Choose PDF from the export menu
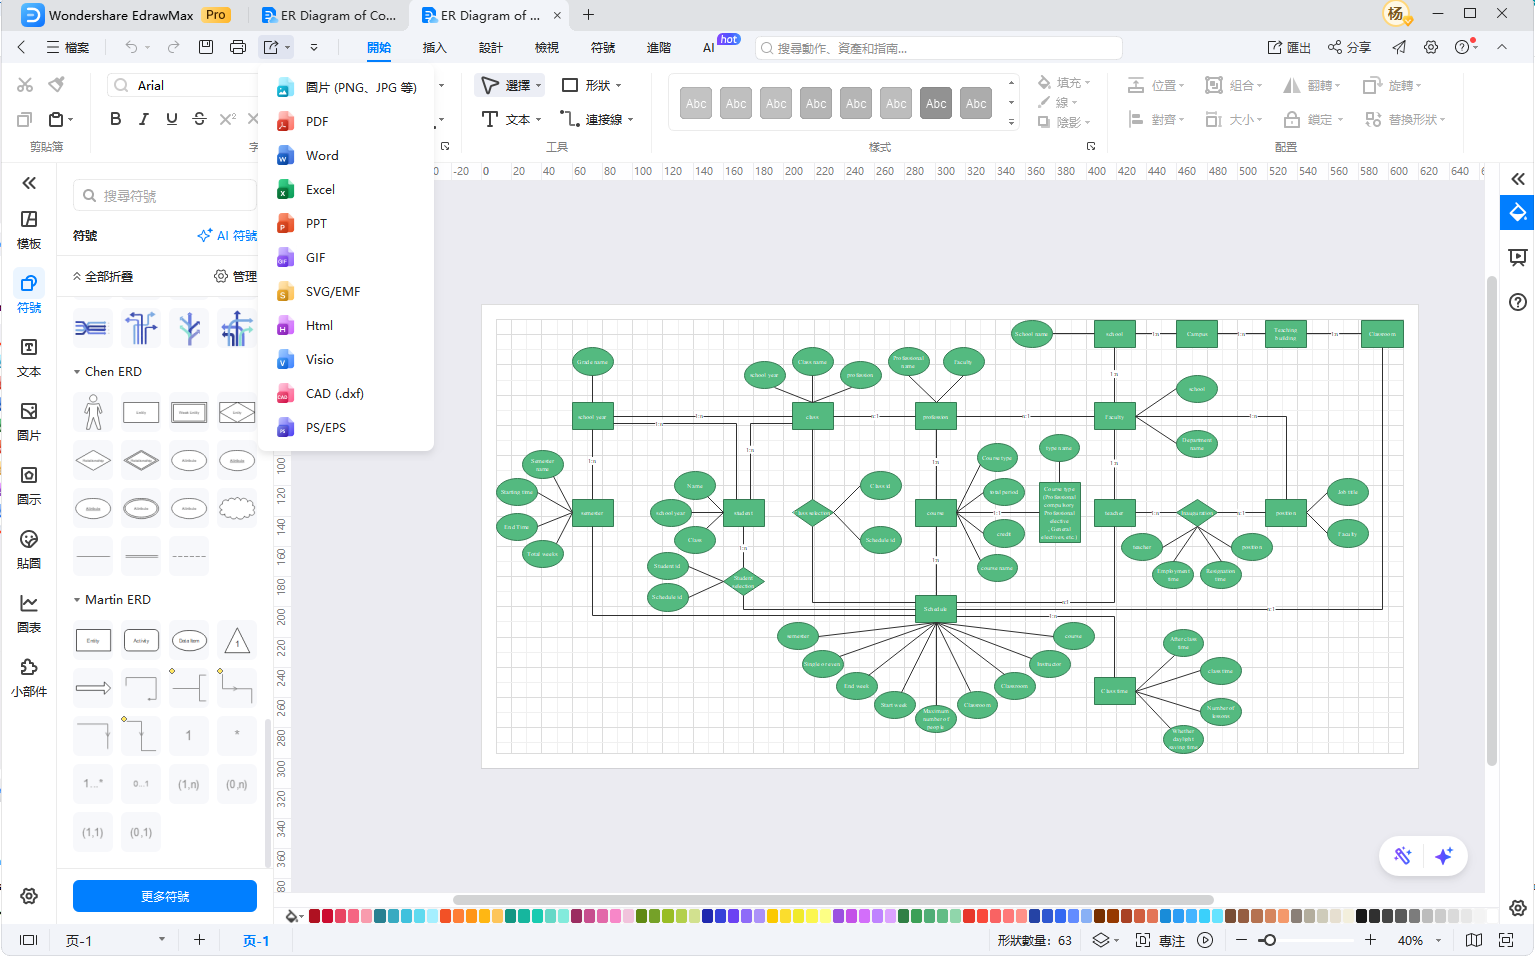Screen dimensions: 1535x957 tap(317, 122)
